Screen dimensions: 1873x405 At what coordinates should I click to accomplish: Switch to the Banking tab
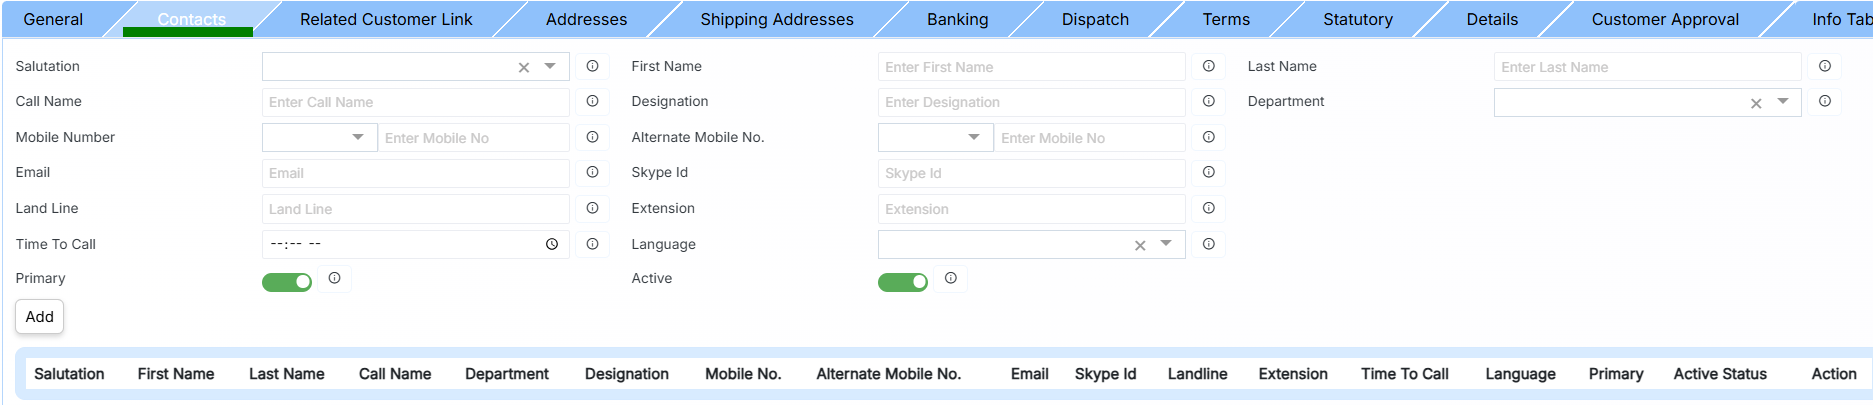click(957, 19)
